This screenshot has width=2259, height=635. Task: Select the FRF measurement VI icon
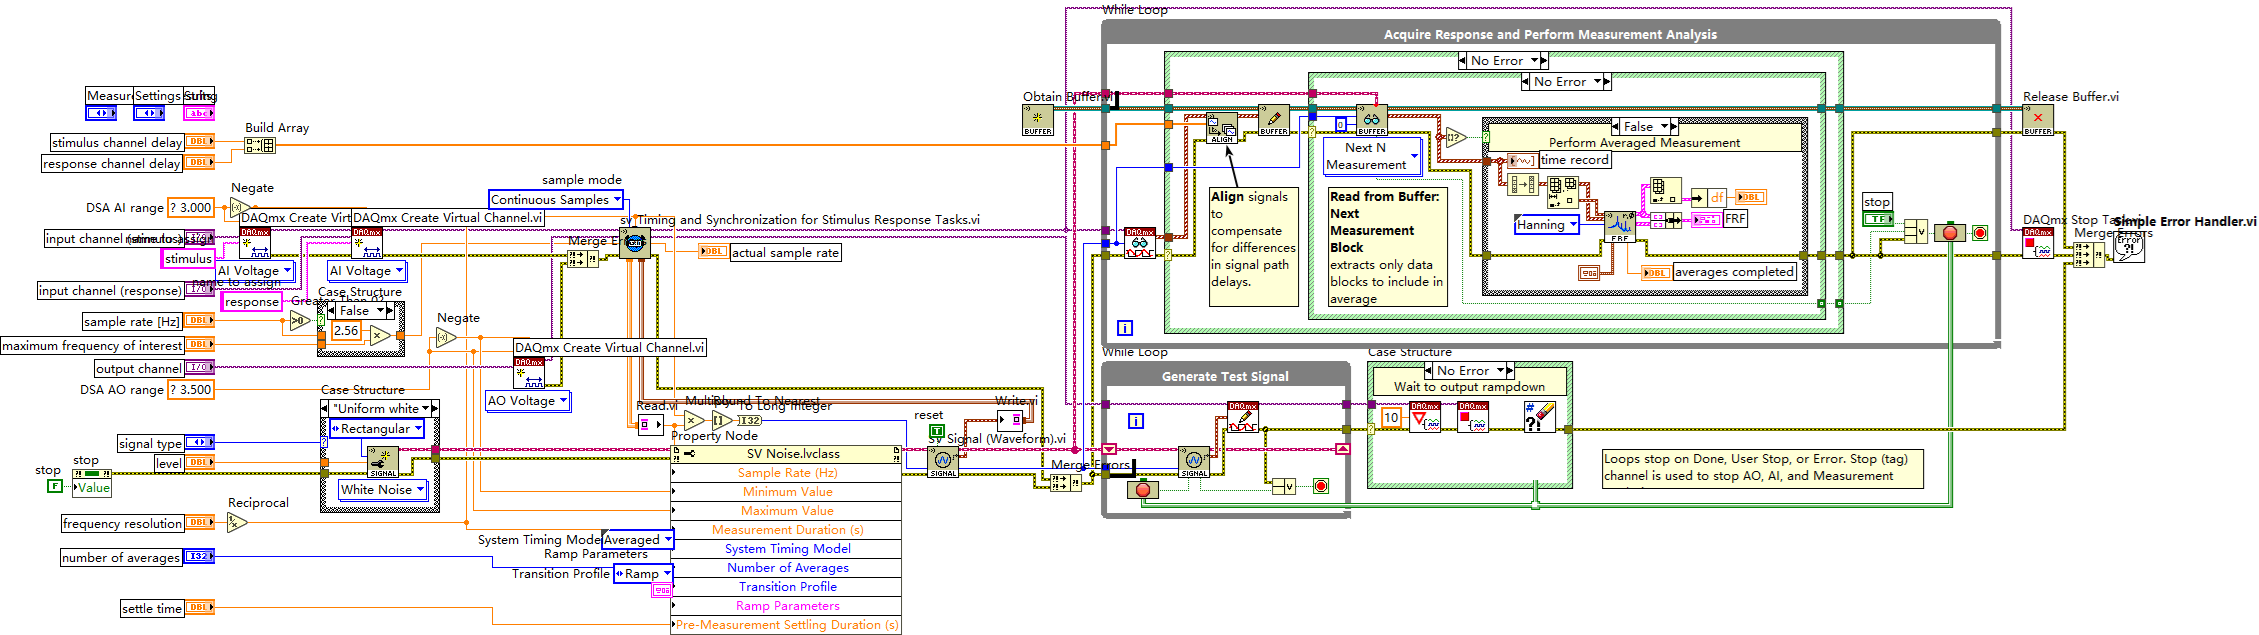(x=1619, y=227)
